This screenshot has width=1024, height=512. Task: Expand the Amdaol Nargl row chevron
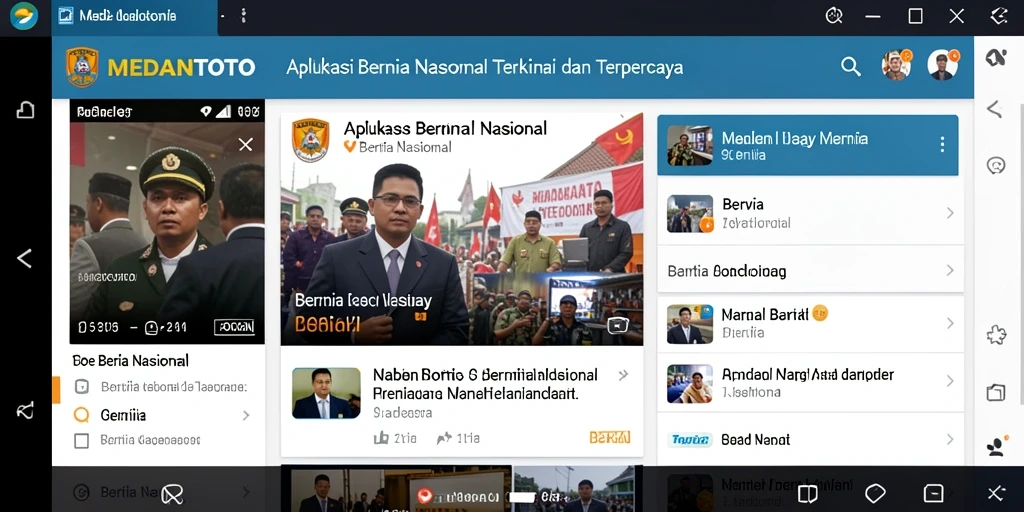click(x=950, y=381)
